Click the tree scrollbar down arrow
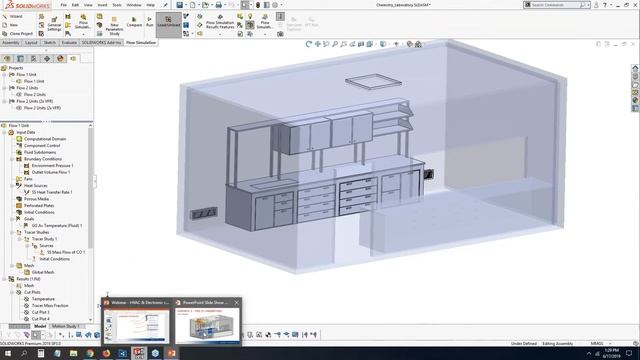This screenshot has width=640, height=360. (91, 320)
